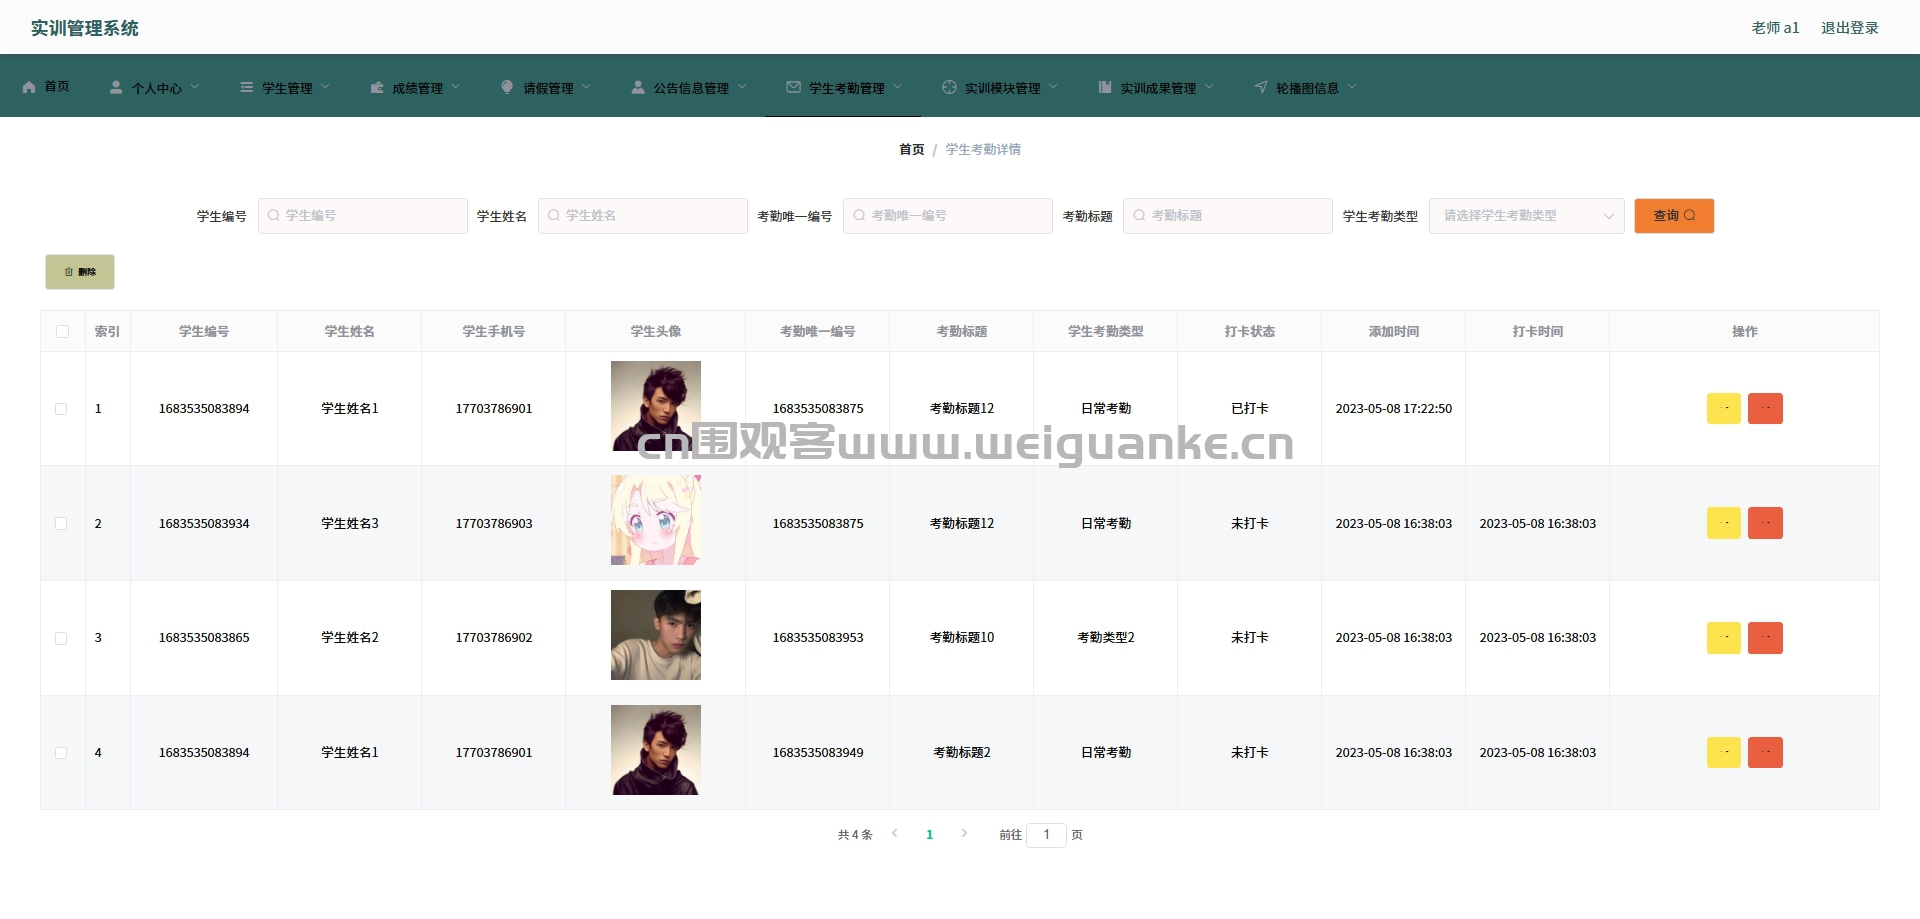Check the checkbox for row index 4
Screen dimensions: 1920x919
click(x=61, y=753)
